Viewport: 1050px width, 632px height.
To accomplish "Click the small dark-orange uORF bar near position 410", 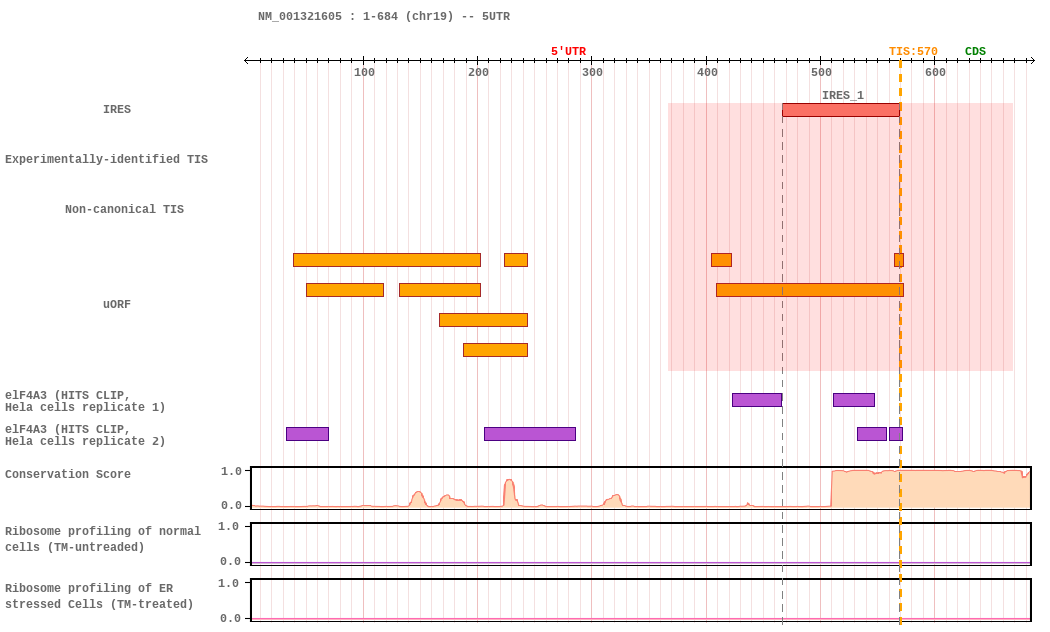I will (x=721, y=260).
